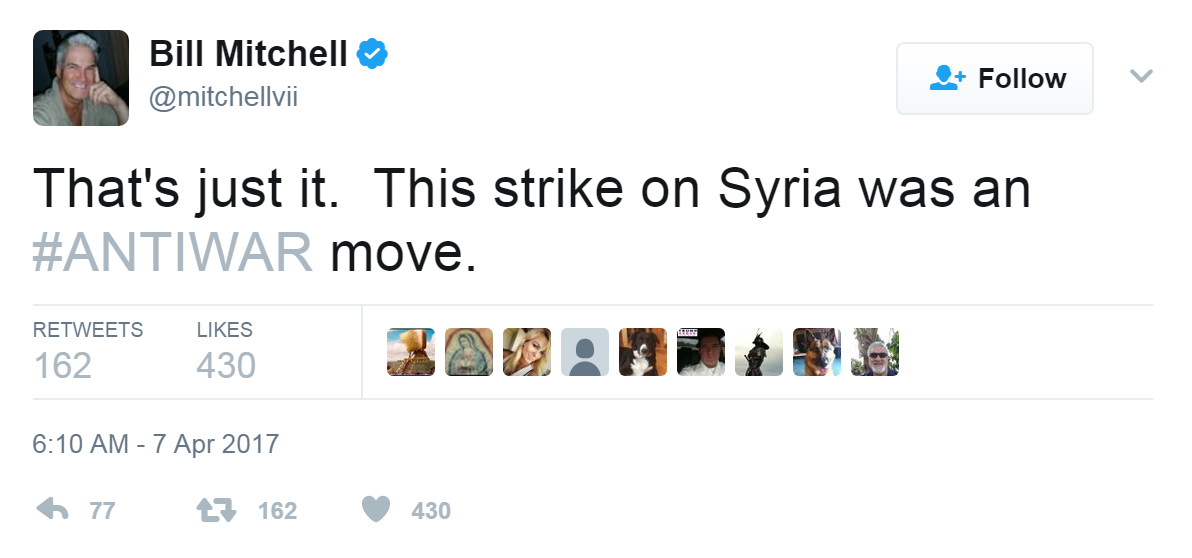Click the reply arrow icon
The width and height of the screenshot is (1192, 558).
52,510
